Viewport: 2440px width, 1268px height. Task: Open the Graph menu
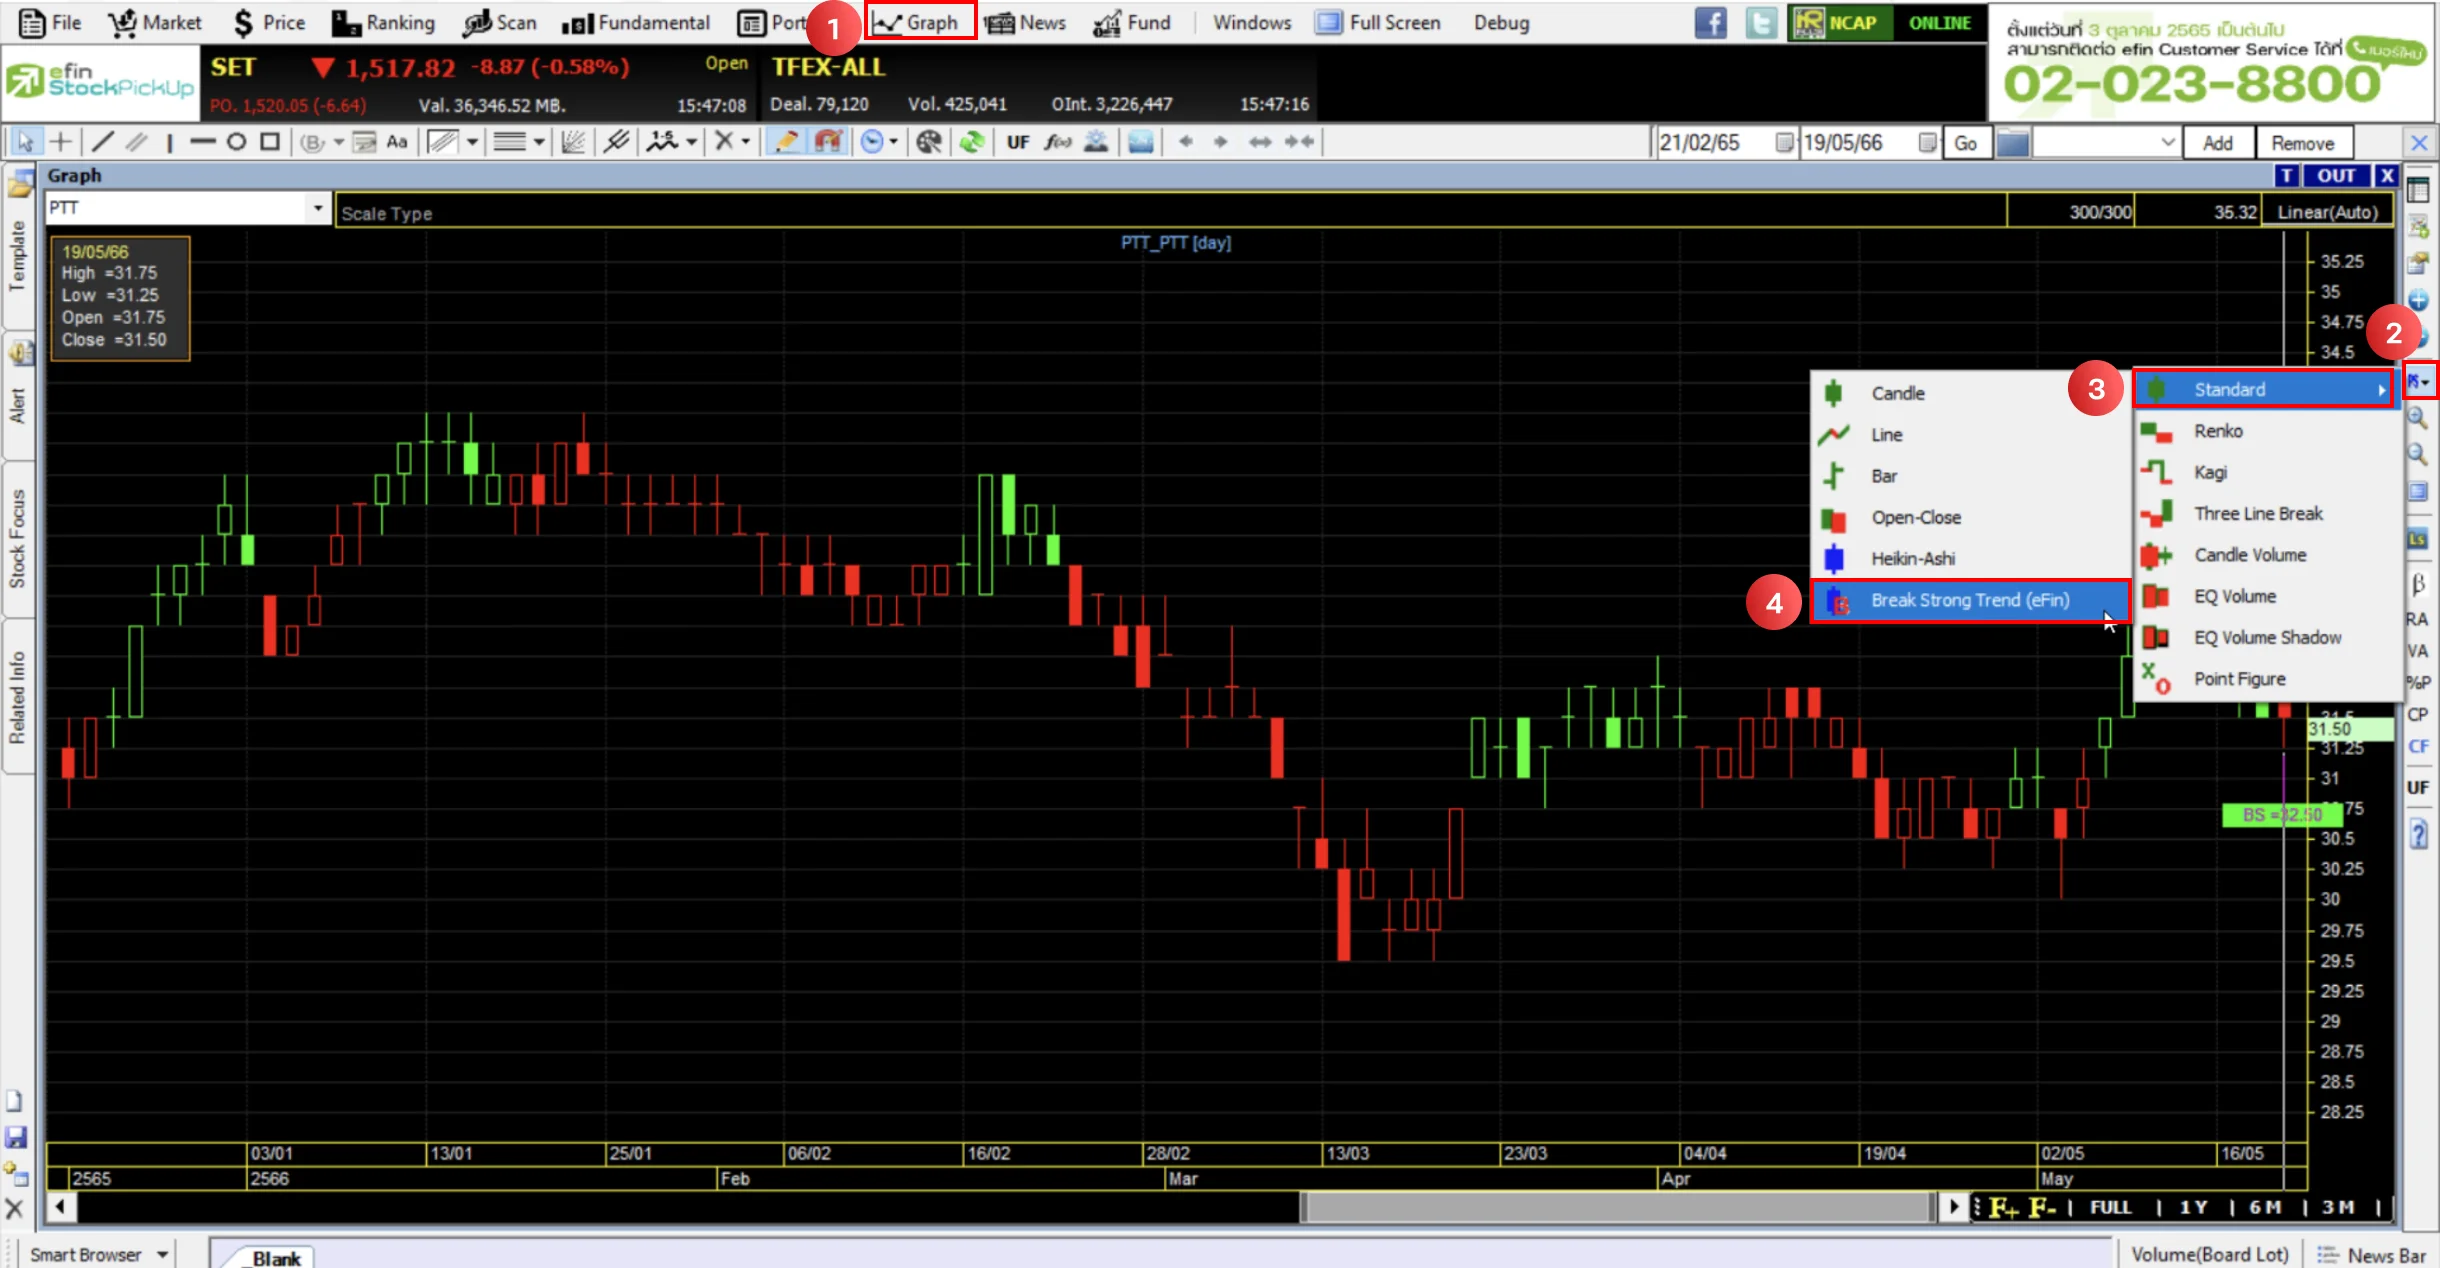coord(920,22)
